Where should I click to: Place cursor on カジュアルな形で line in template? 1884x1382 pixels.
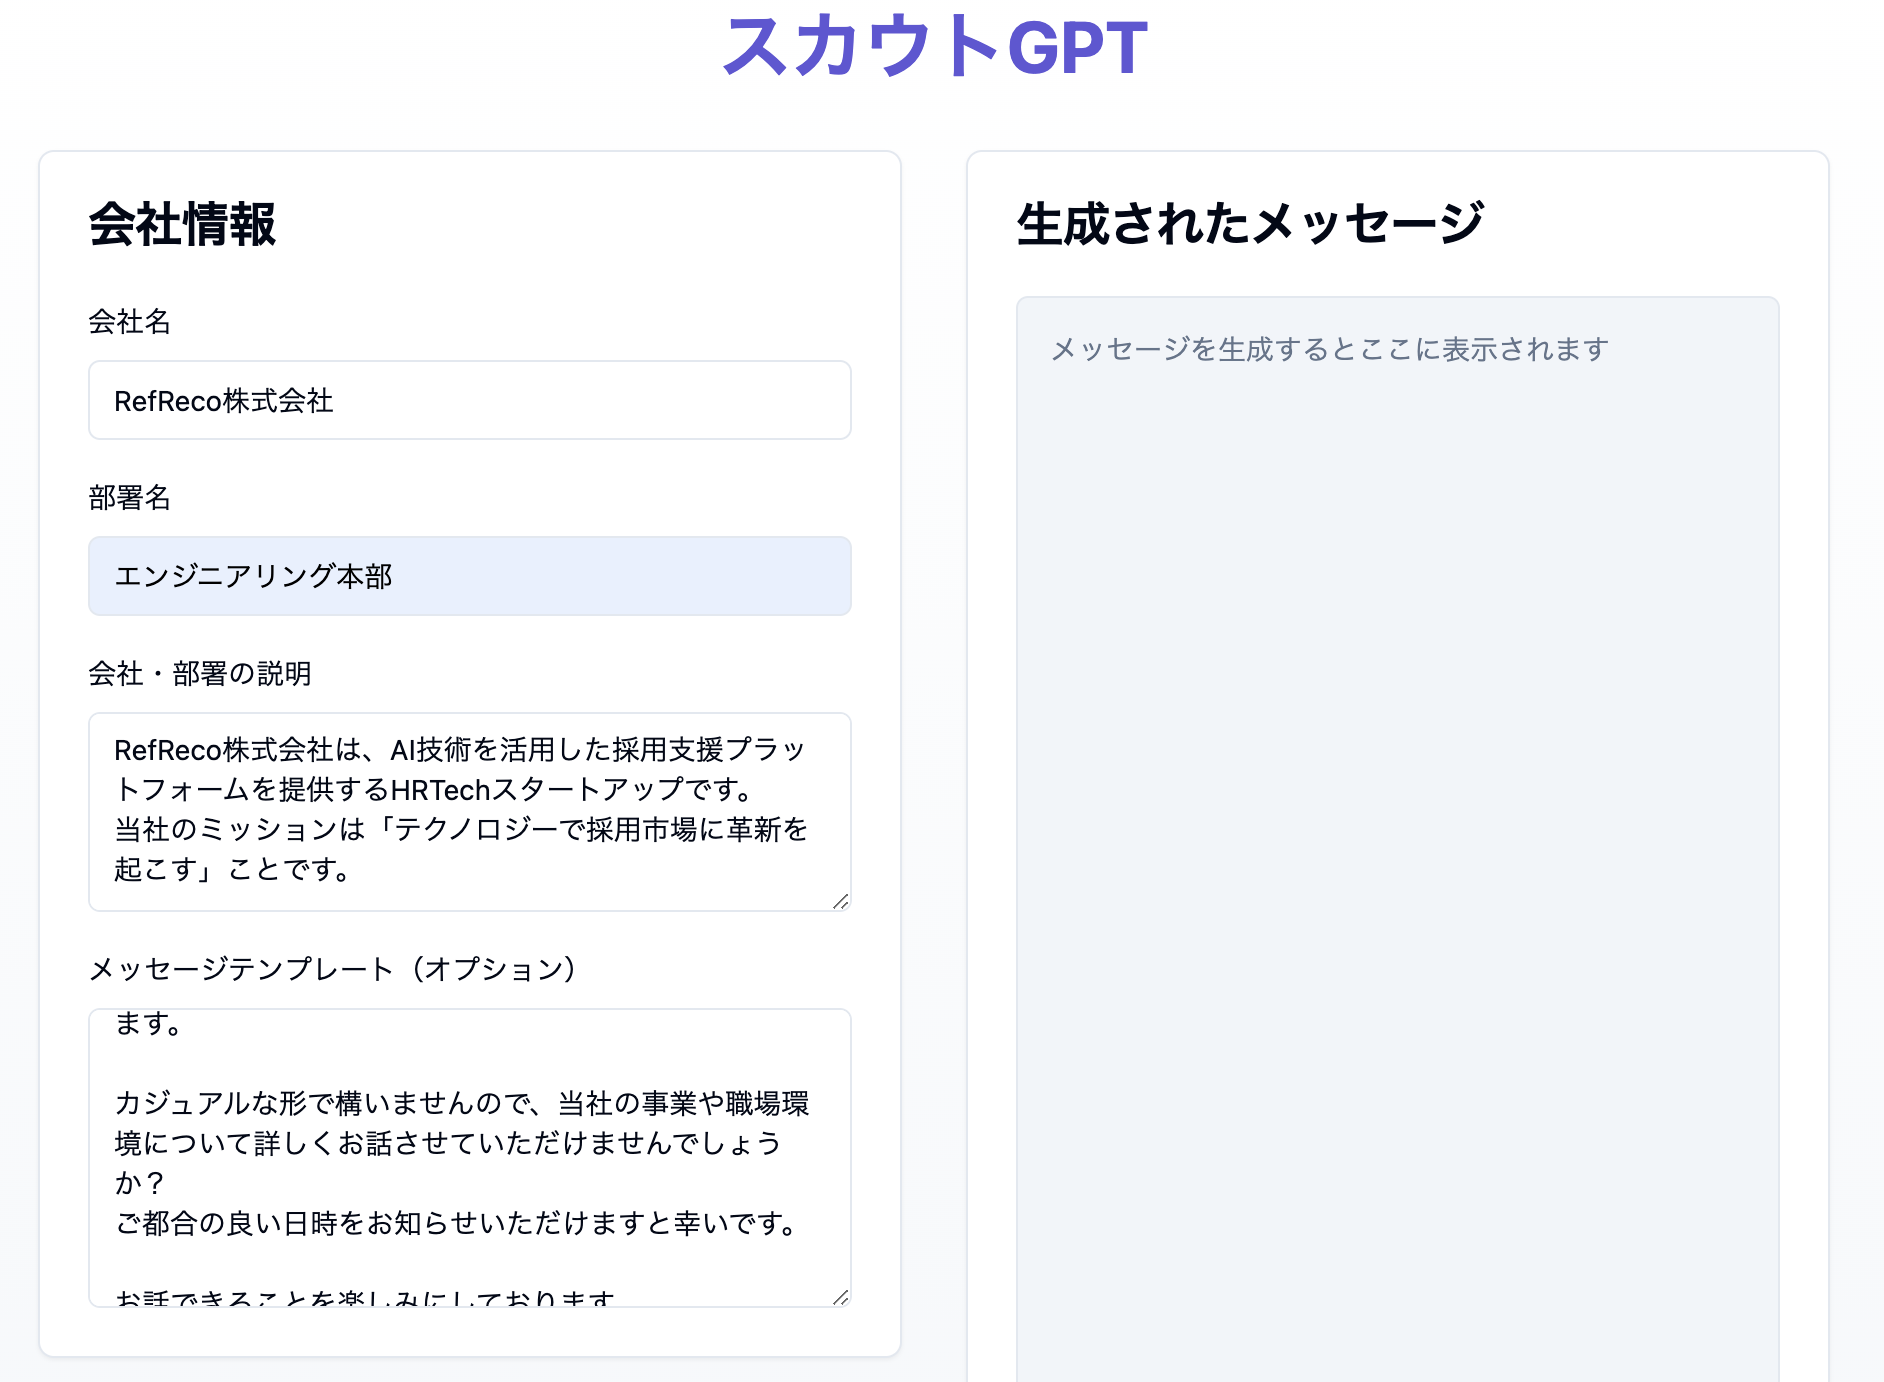pos(461,1103)
